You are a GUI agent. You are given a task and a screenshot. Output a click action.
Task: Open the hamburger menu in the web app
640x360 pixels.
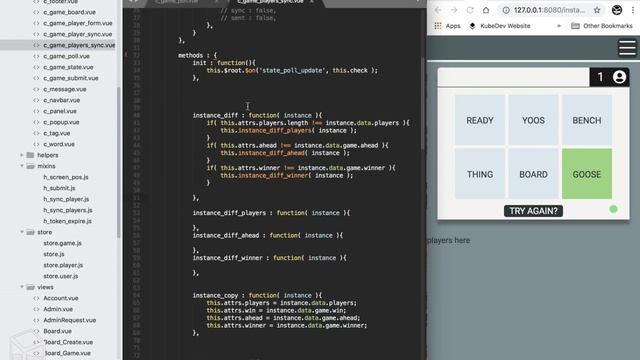(627, 48)
